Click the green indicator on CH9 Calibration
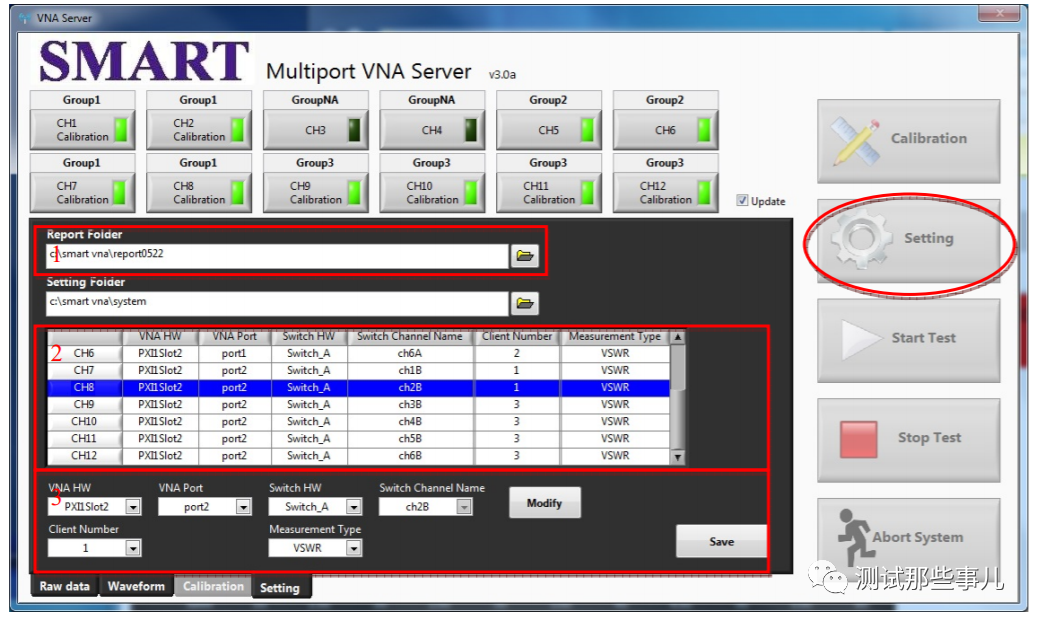 pyautogui.click(x=354, y=193)
